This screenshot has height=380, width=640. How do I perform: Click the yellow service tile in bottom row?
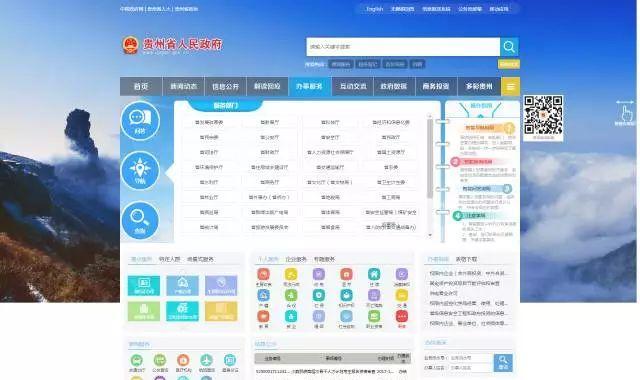pos(221,311)
